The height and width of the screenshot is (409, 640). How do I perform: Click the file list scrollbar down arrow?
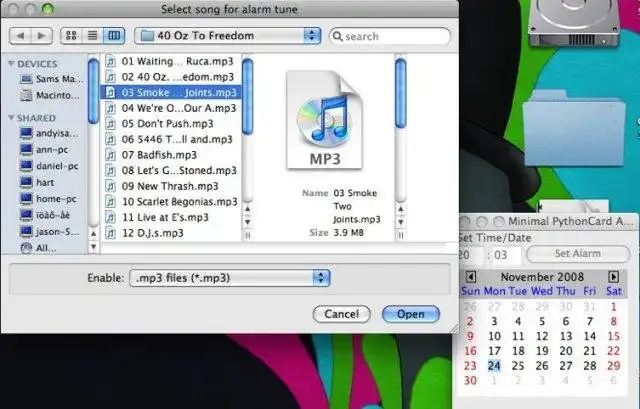click(x=247, y=222)
